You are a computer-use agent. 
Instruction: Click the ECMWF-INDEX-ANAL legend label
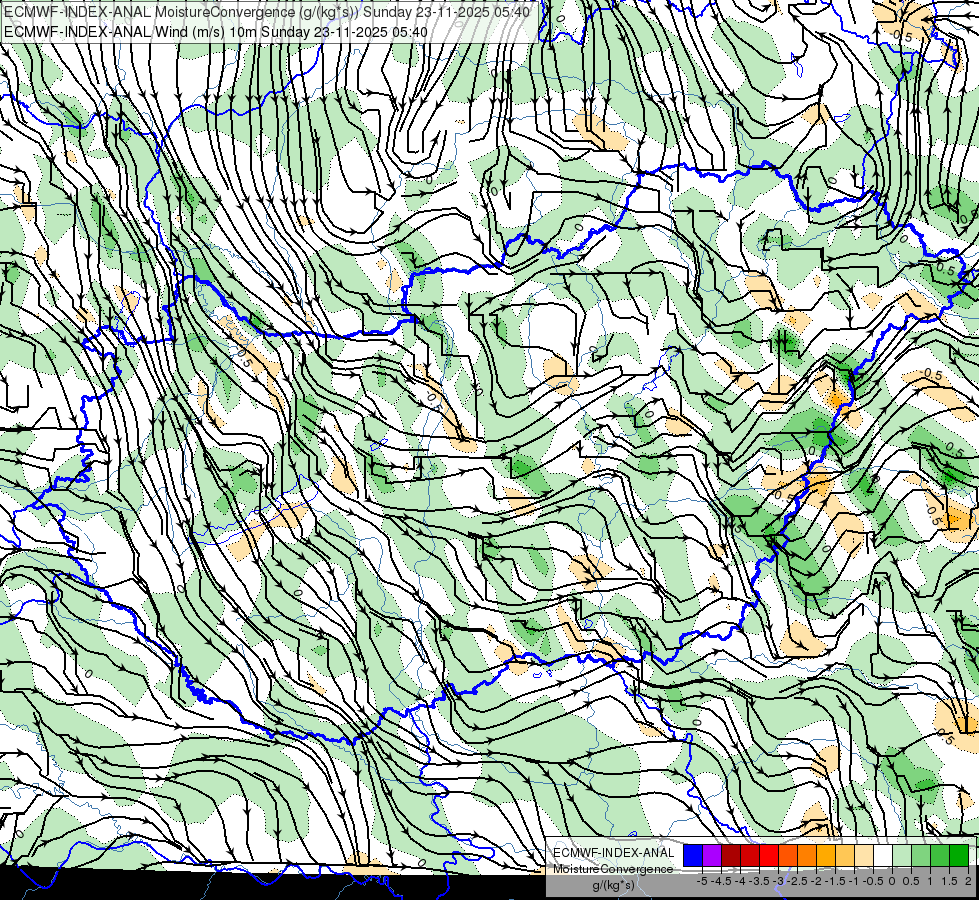coord(614,853)
